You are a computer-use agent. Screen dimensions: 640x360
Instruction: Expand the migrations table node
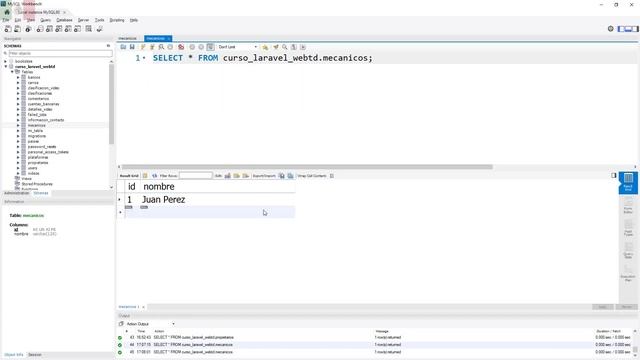tap(18, 136)
